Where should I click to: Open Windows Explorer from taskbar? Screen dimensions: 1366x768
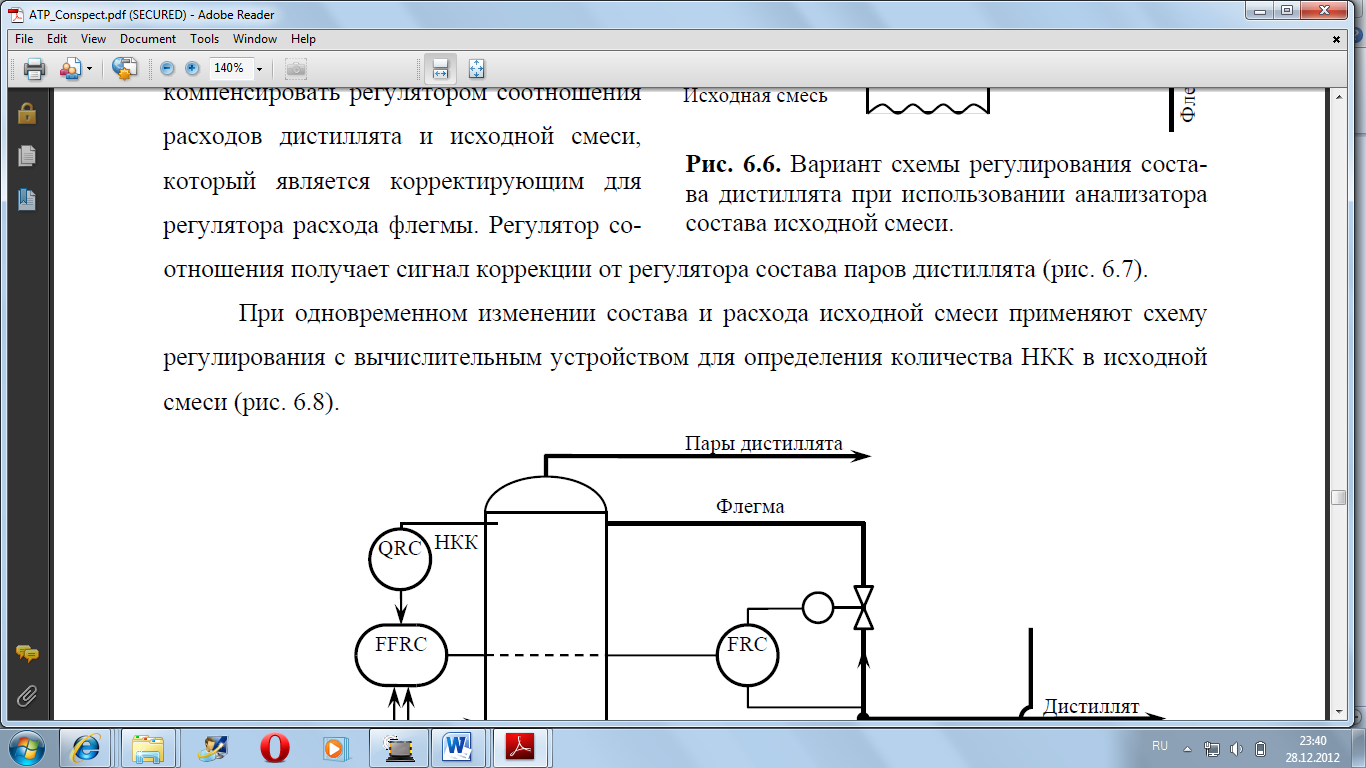tap(148, 746)
